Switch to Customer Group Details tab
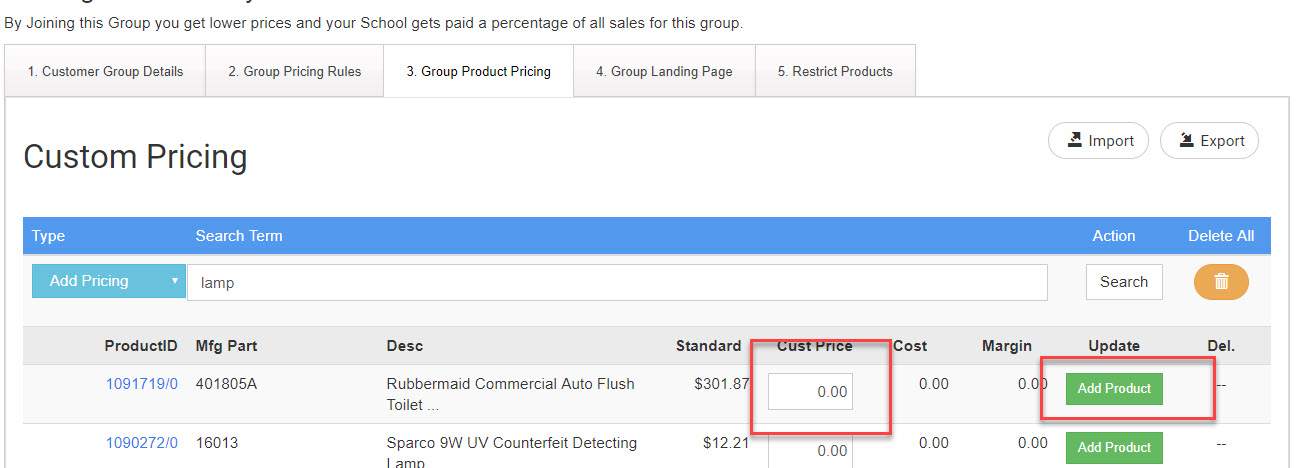Image resolution: width=1303 pixels, height=468 pixels. click(x=105, y=71)
